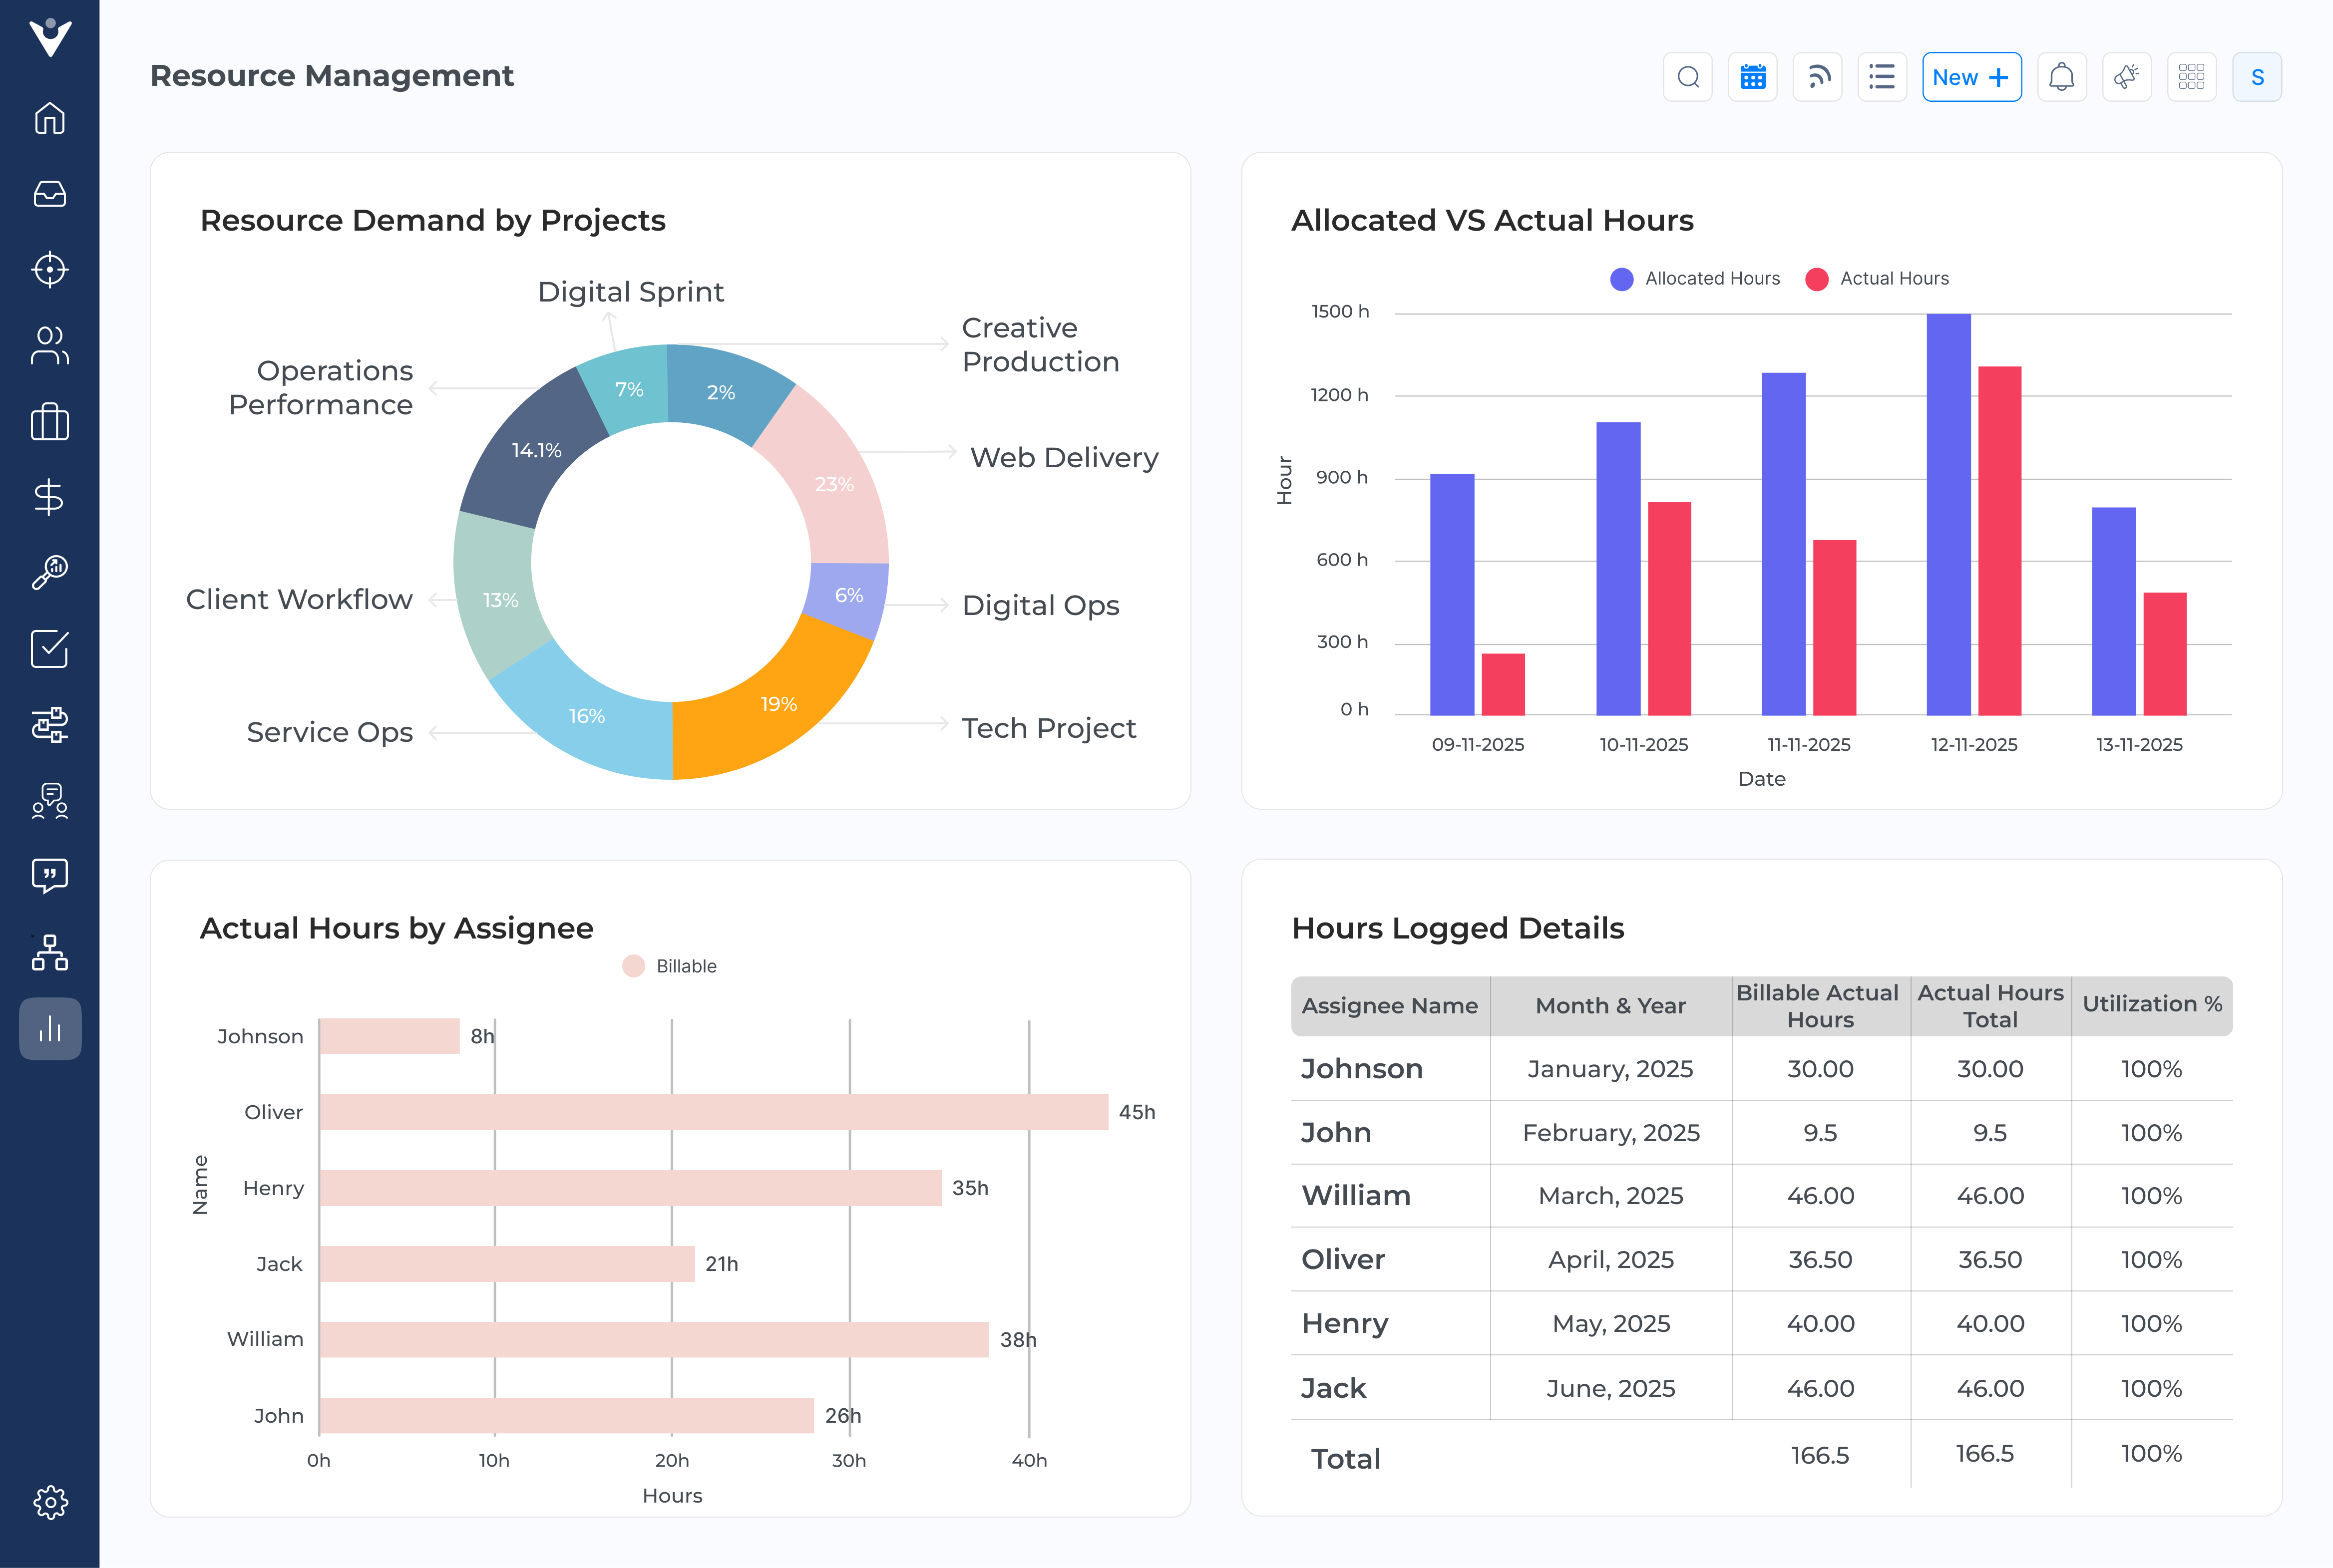Open the apps grid icon
Image resolution: width=2333 pixels, height=1568 pixels.
(x=2191, y=77)
